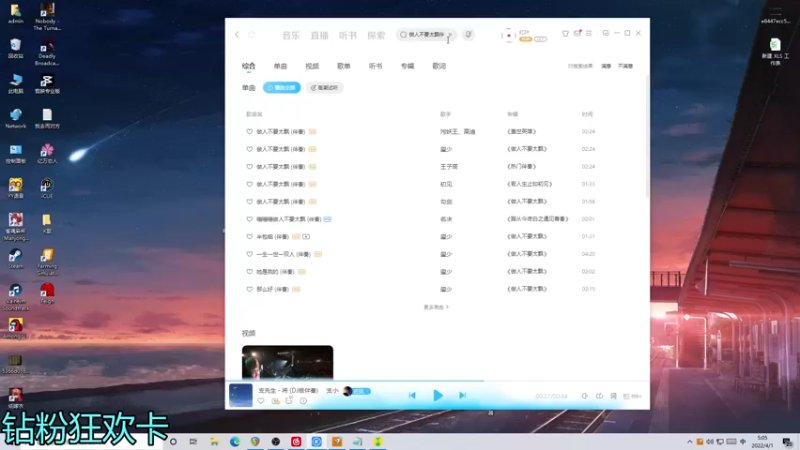Image resolution: width=800 pixels, height=450 pixels.
Task: Click the blue play-all button
Action: pyautogui.click(x=282, y=88)
